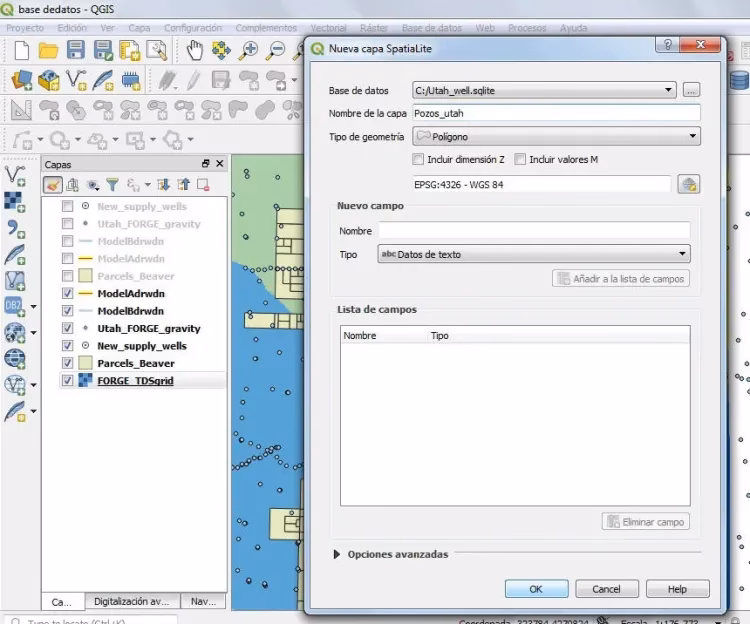The height and width of the screenshot is (624, 750).
Task: Click the Save Project floppy icon
Action: tap(76, 50)
